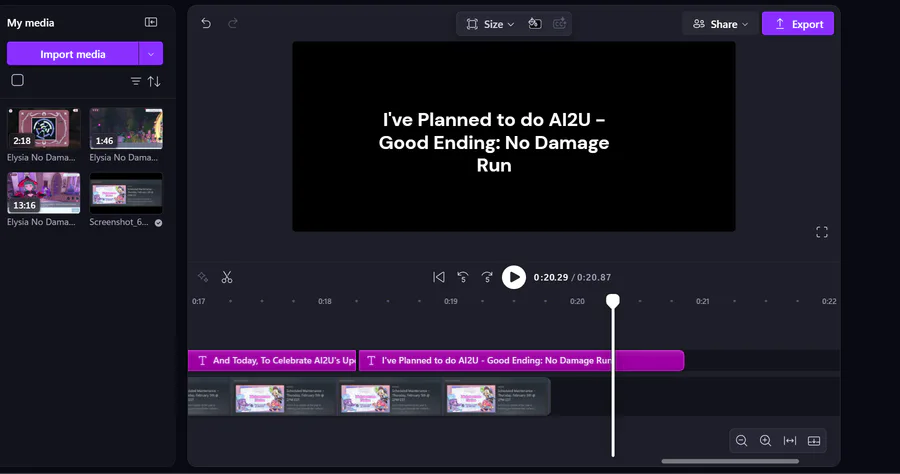Image resolution: width=900 pixels, height=474 pixels.
Task: Click the preview title text in canvas
Action: click(x=494, y=142)
